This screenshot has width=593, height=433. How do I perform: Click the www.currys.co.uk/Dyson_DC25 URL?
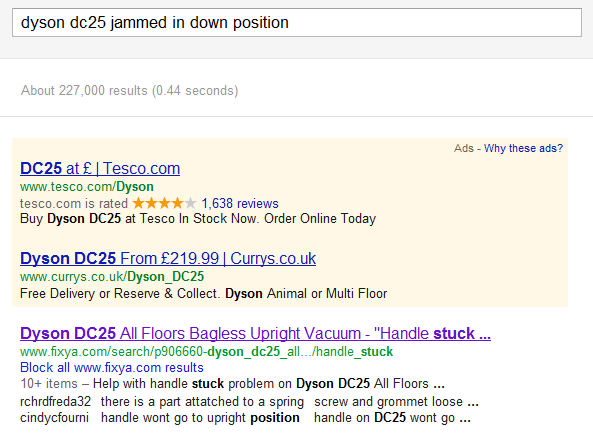[x=112, y=277]
